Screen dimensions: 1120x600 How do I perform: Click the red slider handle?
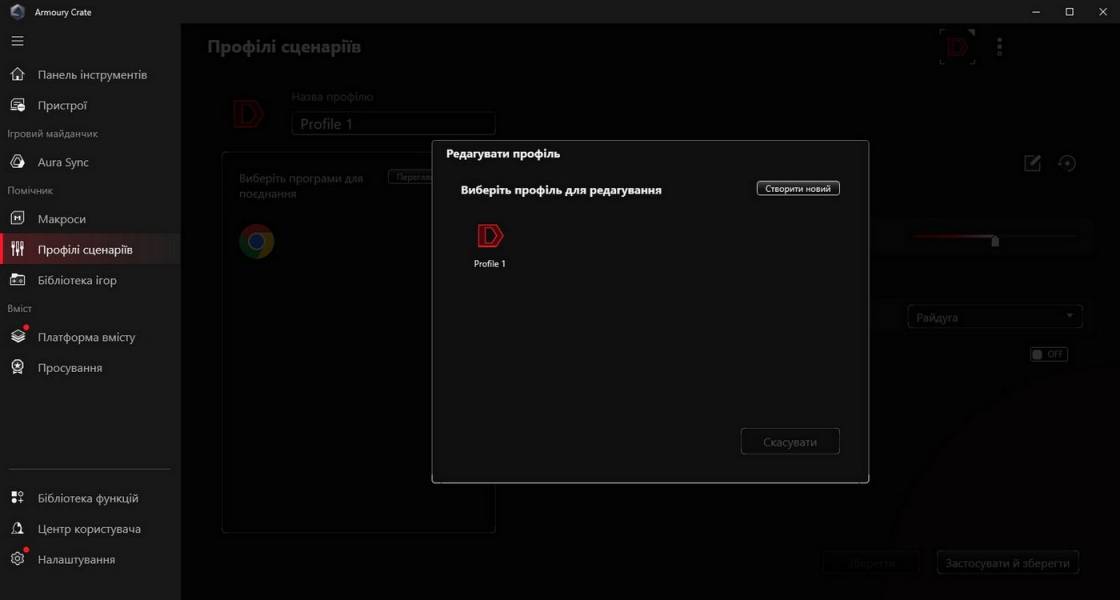point(995,241)
